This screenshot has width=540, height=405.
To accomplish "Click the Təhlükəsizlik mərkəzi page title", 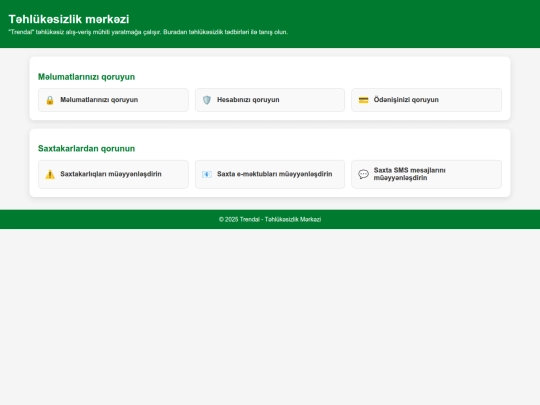I will pyautogui.click(x=69, y=19).
